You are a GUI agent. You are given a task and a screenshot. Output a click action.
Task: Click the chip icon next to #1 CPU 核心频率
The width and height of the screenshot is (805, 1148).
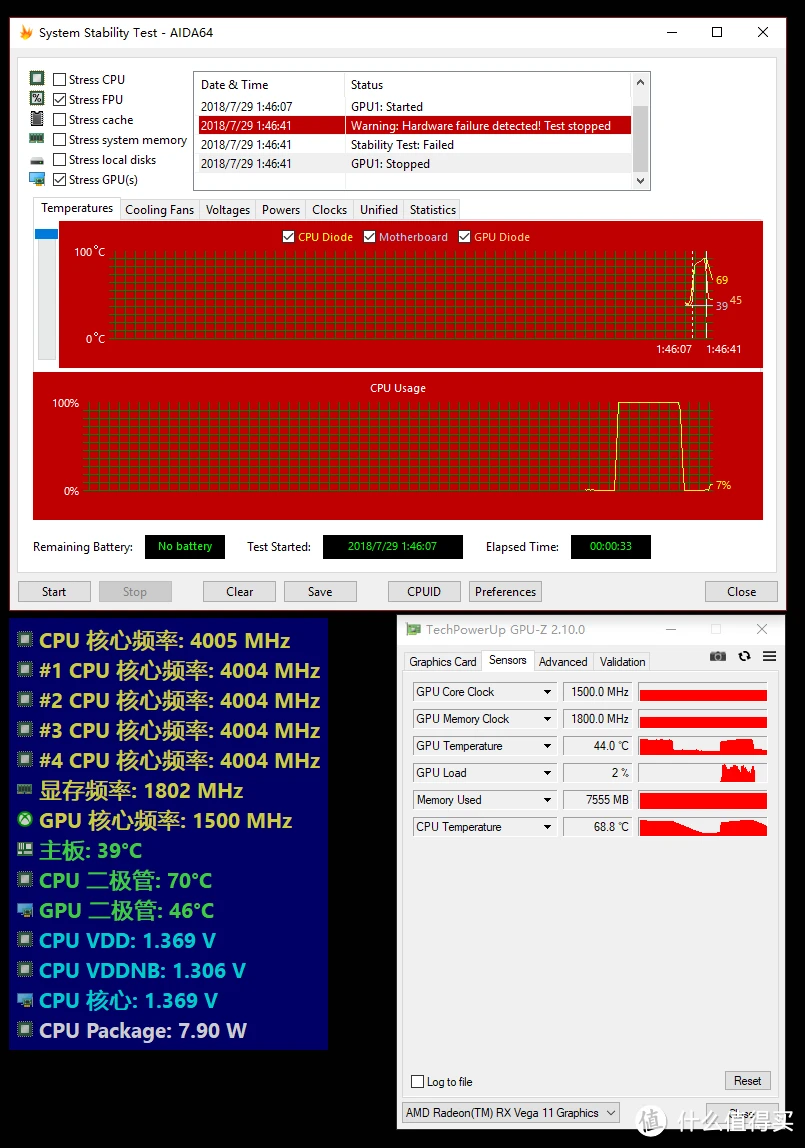(25, 669)
